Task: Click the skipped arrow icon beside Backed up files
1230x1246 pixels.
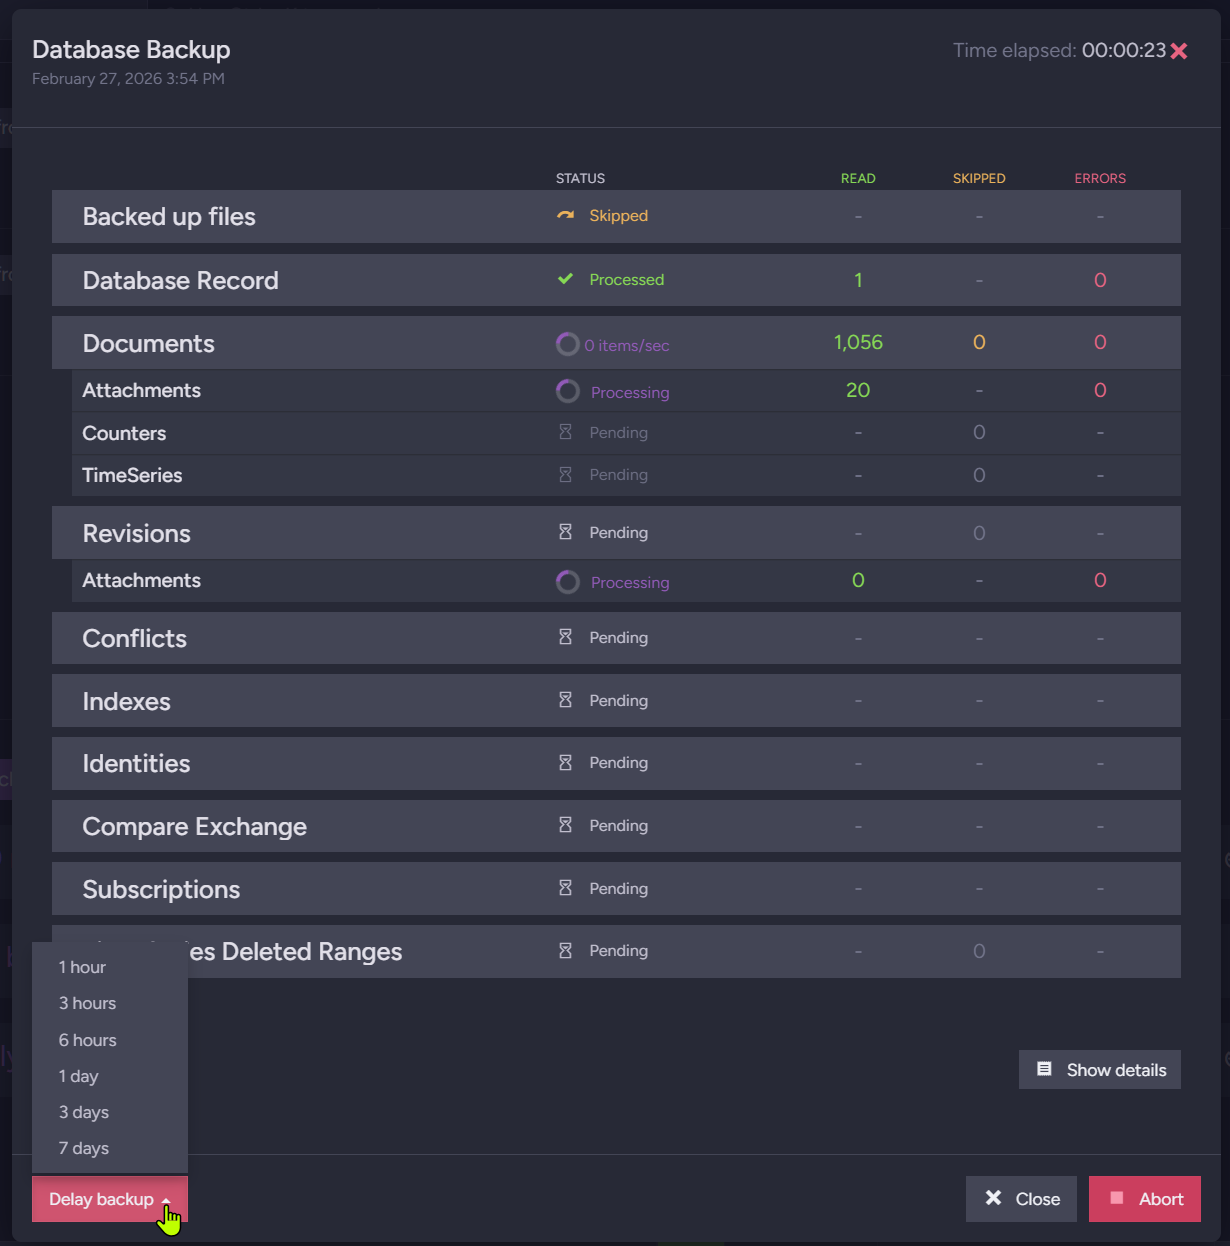Action: pos(567,214)
